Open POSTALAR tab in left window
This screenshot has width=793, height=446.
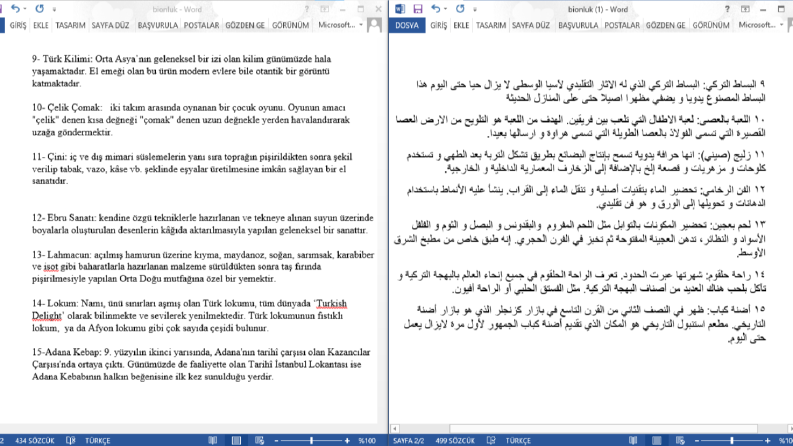click(201, 25)
